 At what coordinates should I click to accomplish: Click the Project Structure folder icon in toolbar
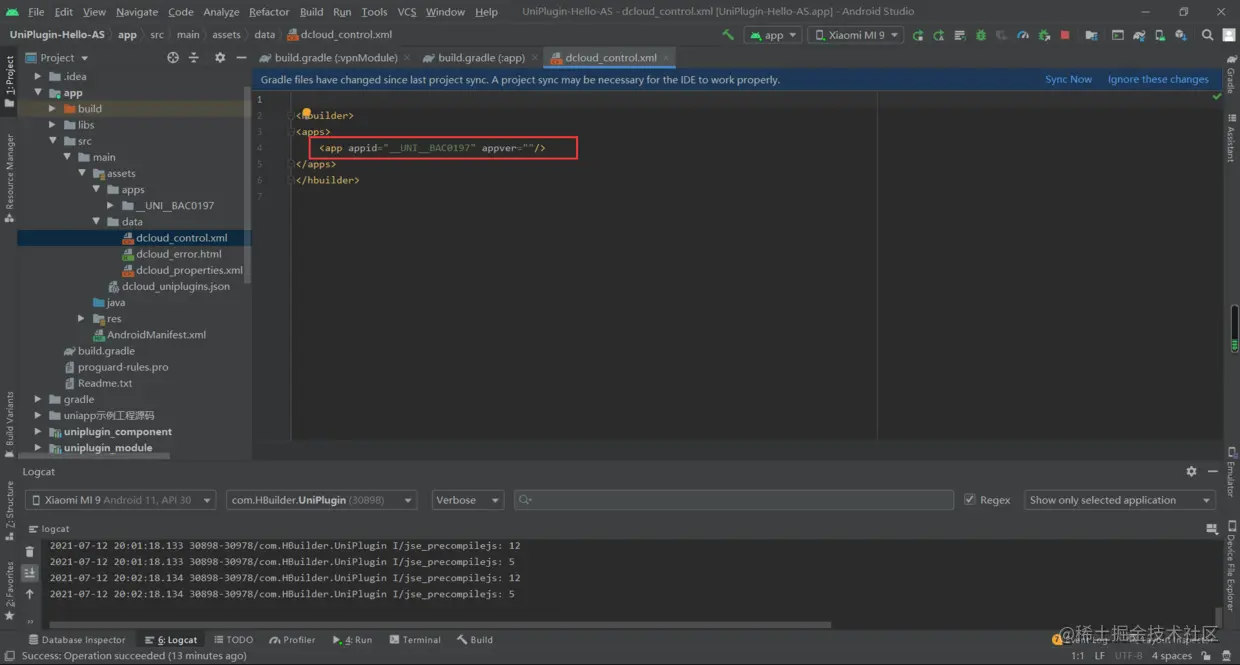coord(1091,35)
